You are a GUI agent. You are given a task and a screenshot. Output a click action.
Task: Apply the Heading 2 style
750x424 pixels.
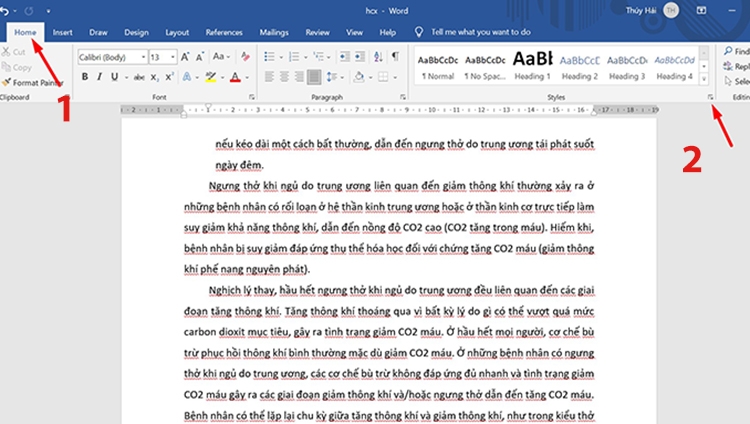tap(580, 66)
